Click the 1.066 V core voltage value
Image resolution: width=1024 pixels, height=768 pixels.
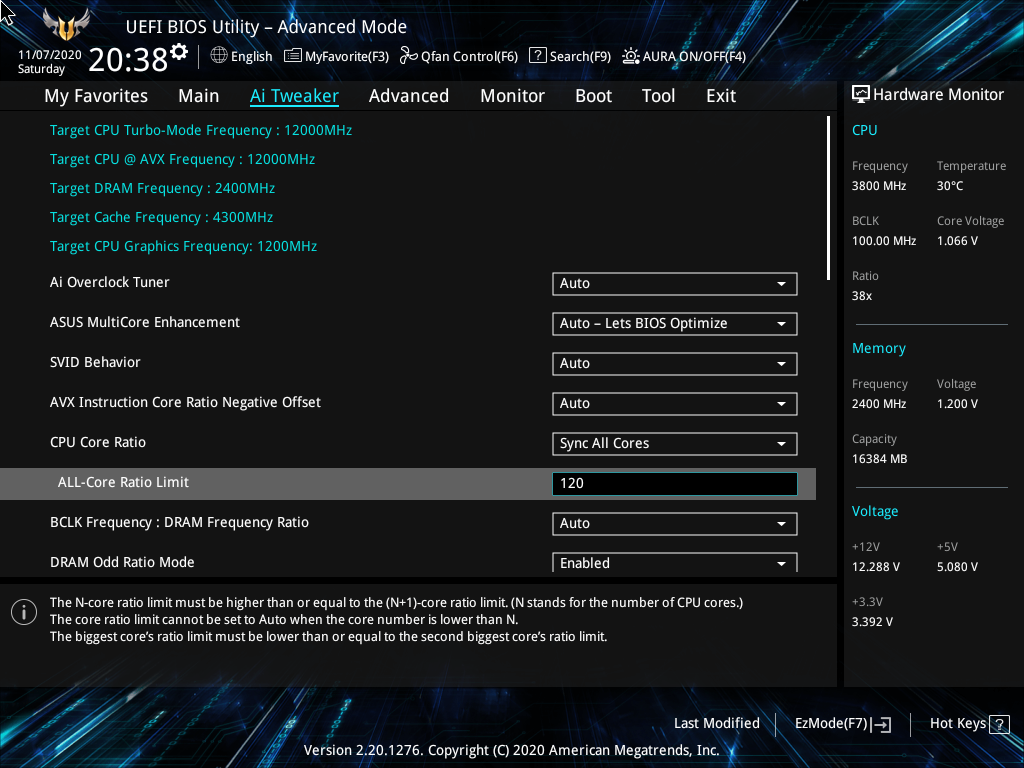(957, 241)
